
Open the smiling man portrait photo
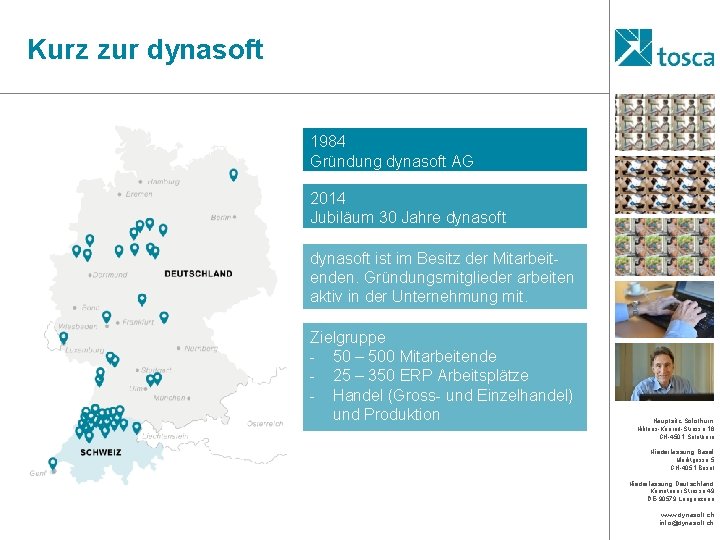click(x=664, y=372)
